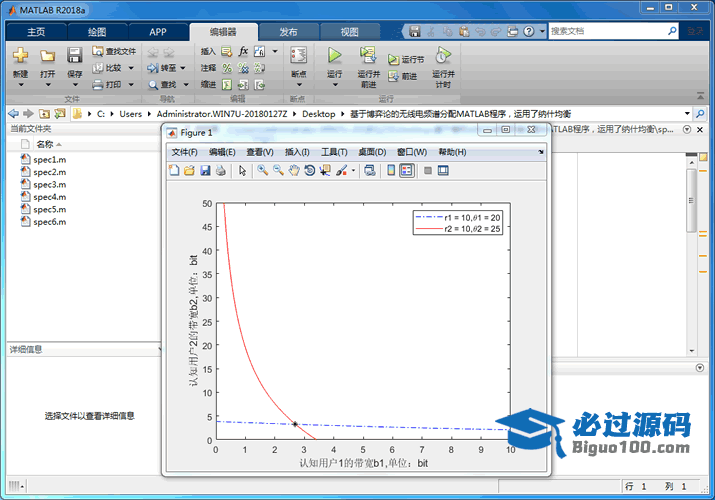Toggle the Insert Colorbar button
This screenshot has width=715, height=500.
click(x=391, y=171)
